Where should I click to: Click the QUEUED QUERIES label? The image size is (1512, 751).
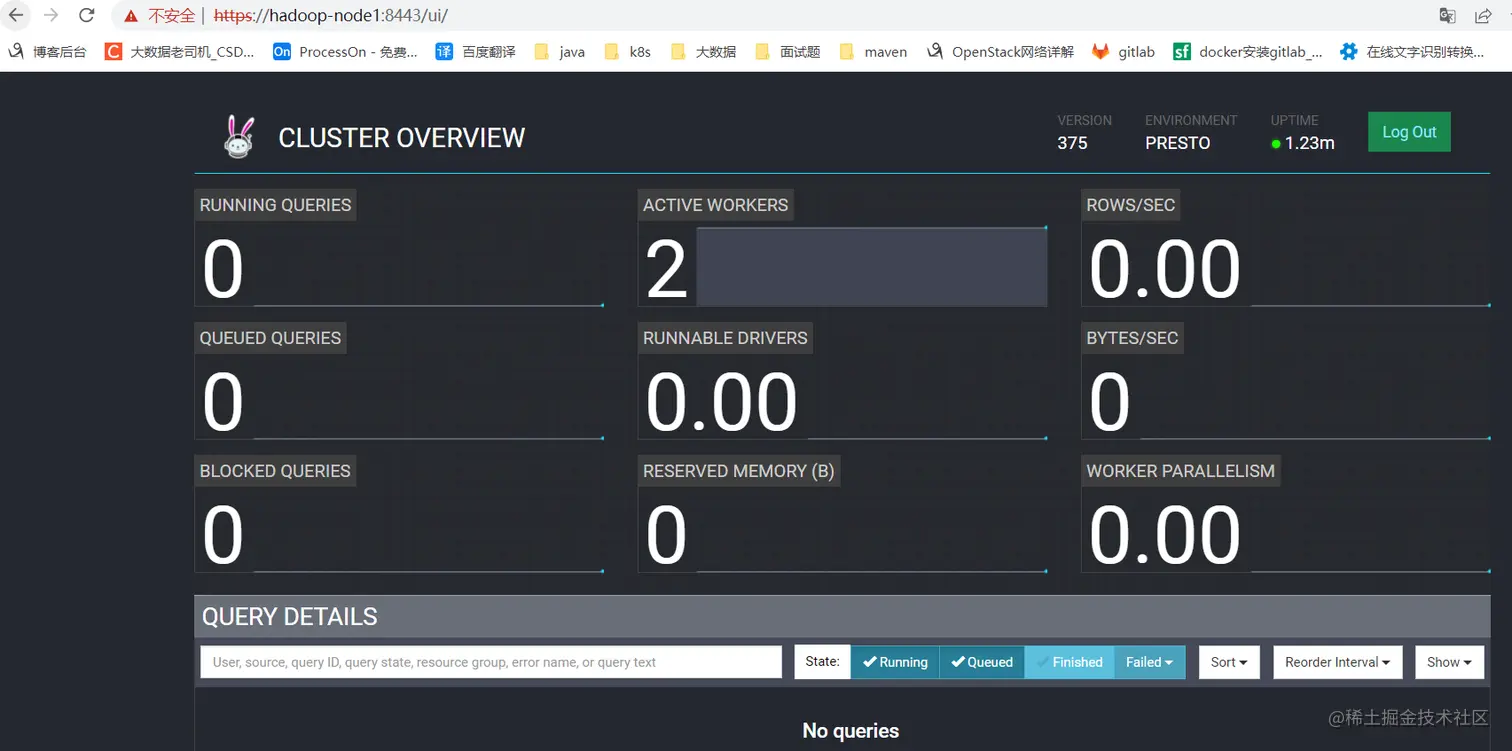(270, 338)
